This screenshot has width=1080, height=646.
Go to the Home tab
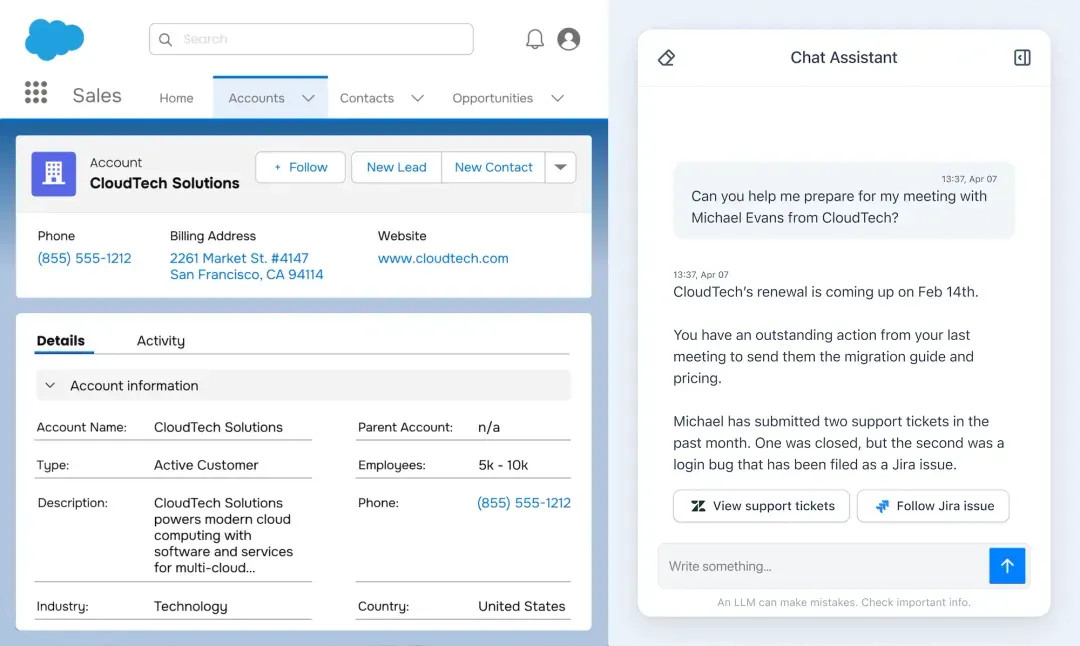[x=176, y=98]
